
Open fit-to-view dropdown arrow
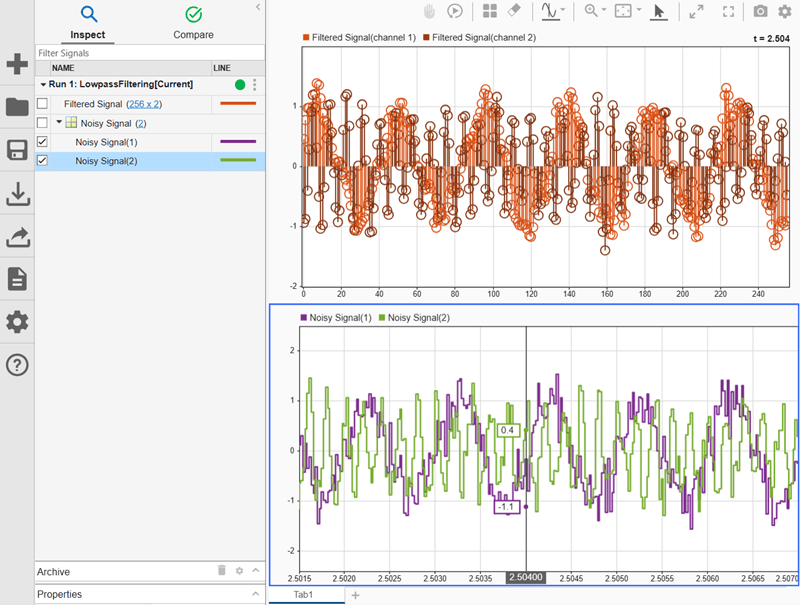(638, 10)
